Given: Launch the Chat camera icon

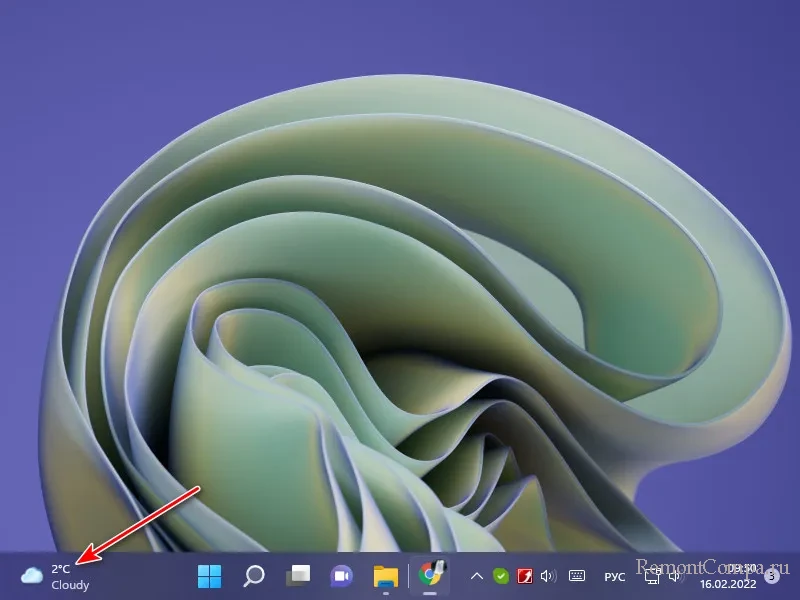Looking at the screenshot, I should 342,576.
